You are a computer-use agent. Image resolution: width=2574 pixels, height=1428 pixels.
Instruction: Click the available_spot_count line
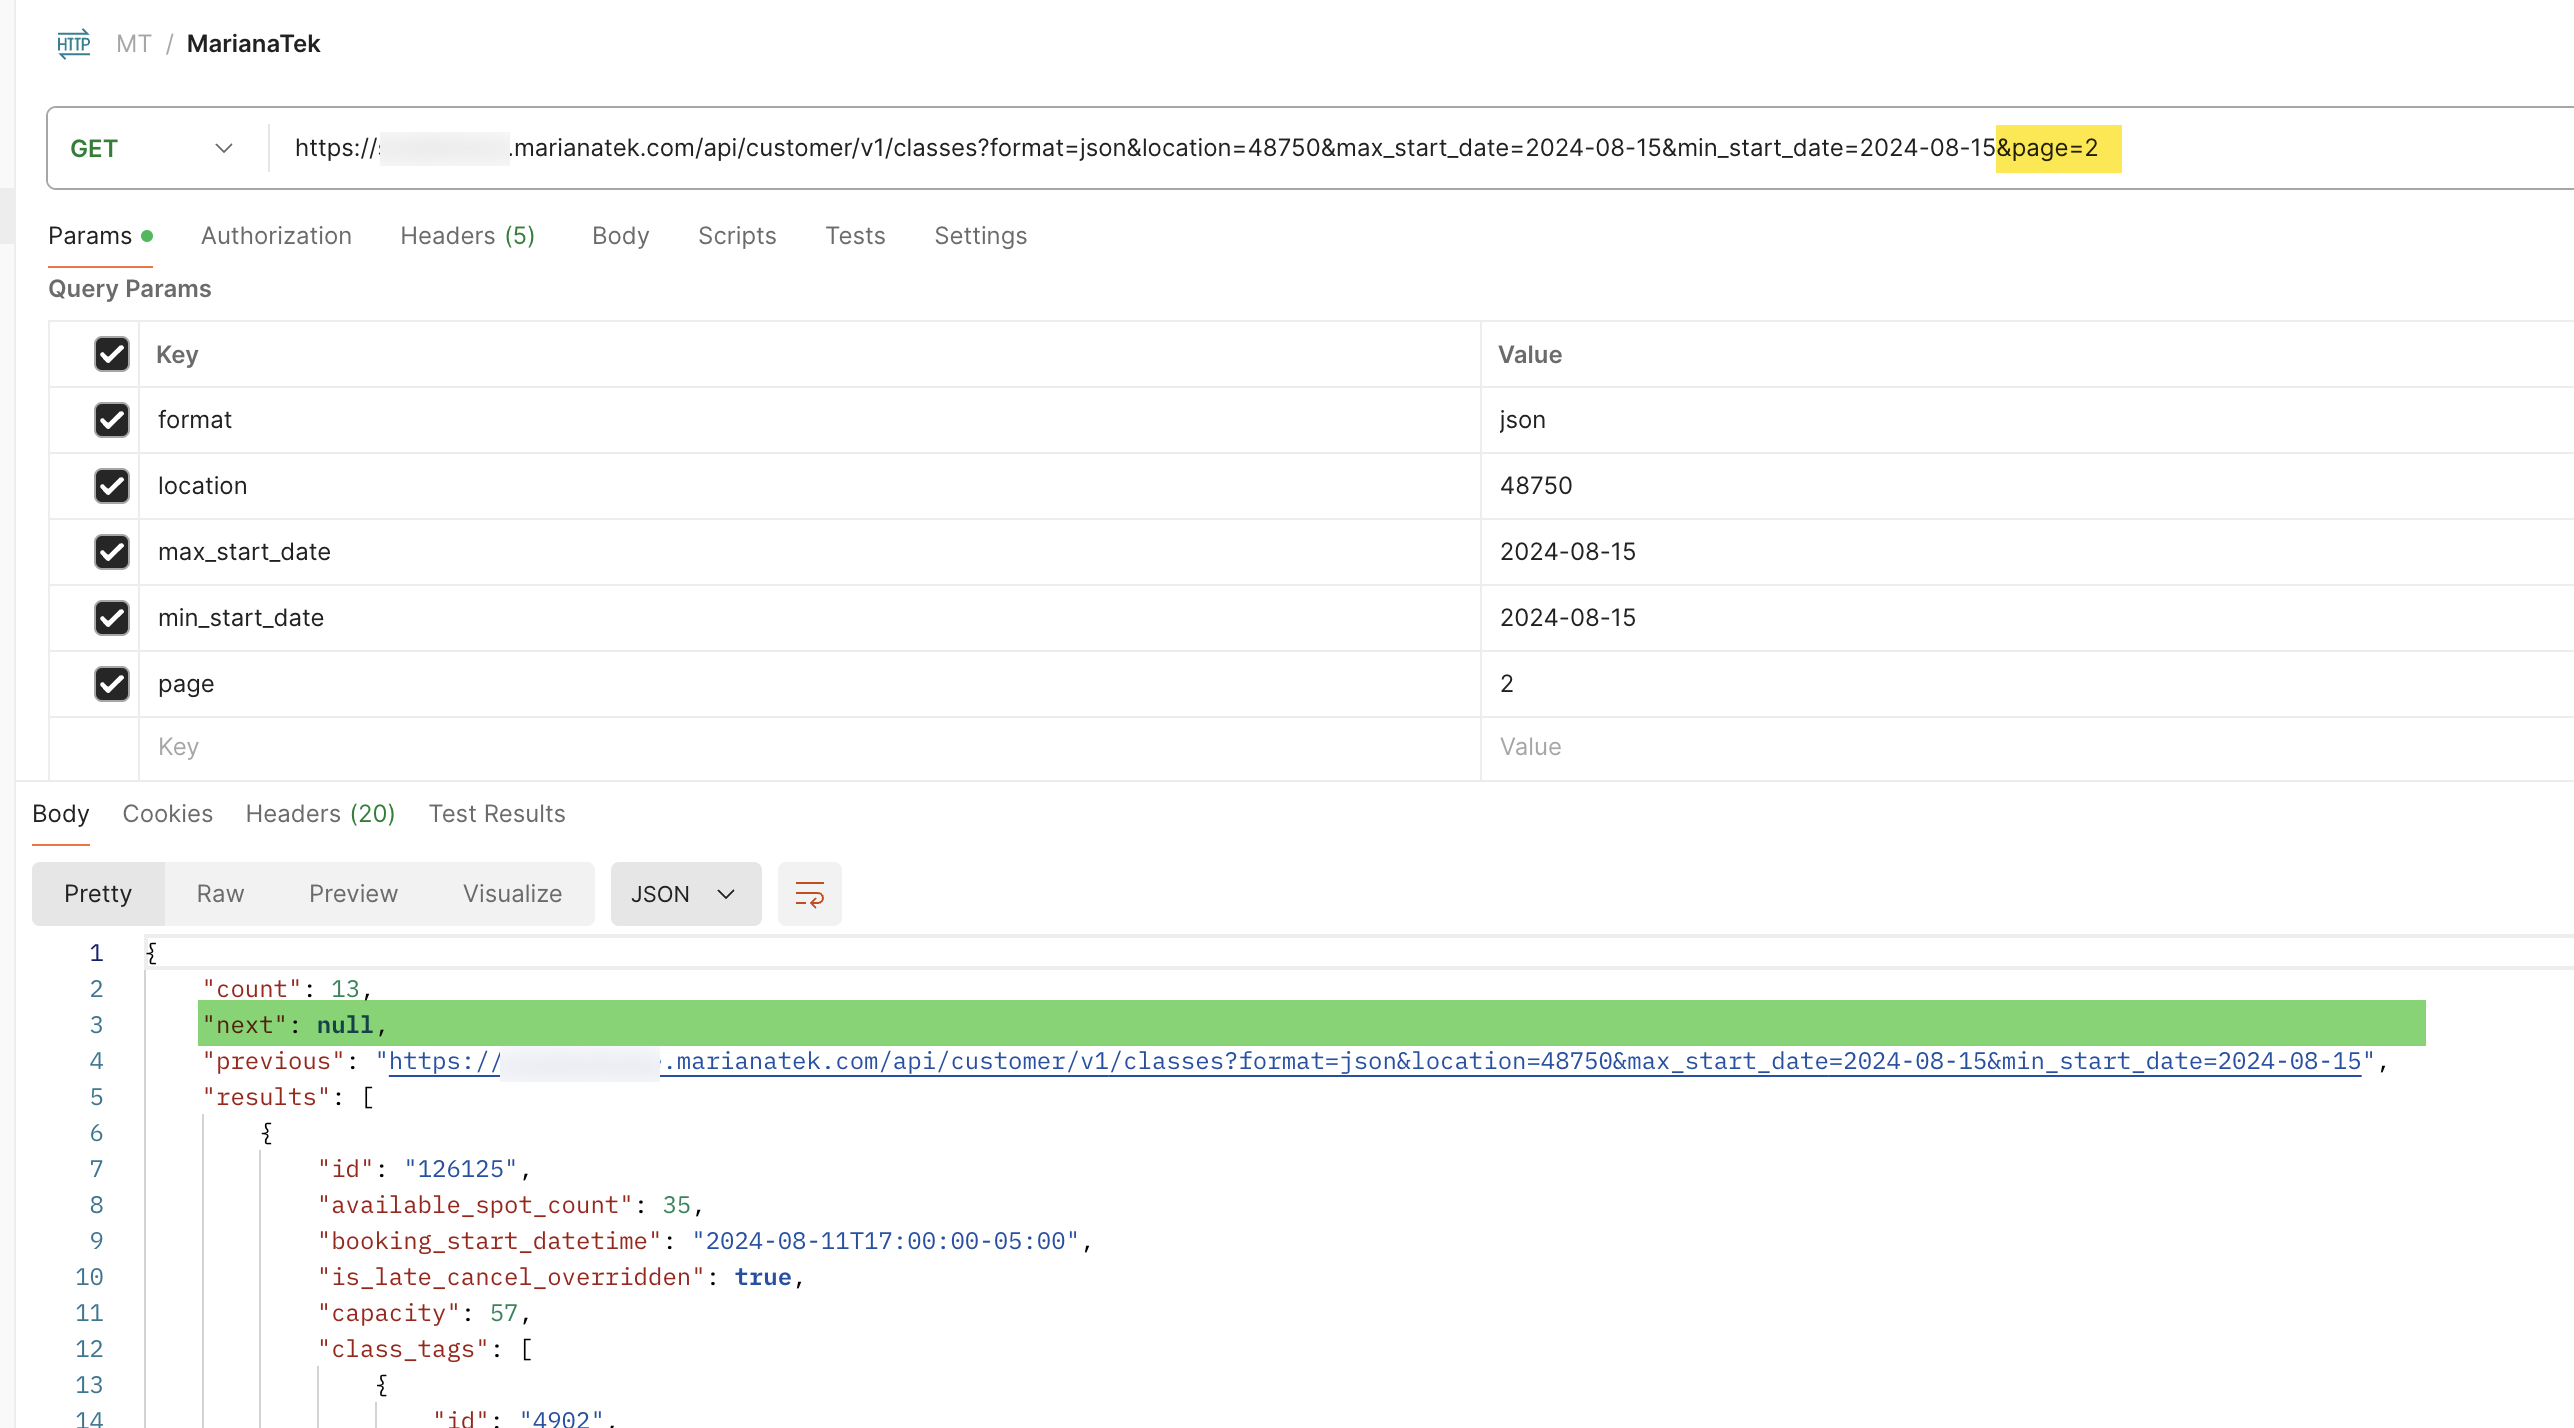pyautogui.click(x=510, y=1206)
